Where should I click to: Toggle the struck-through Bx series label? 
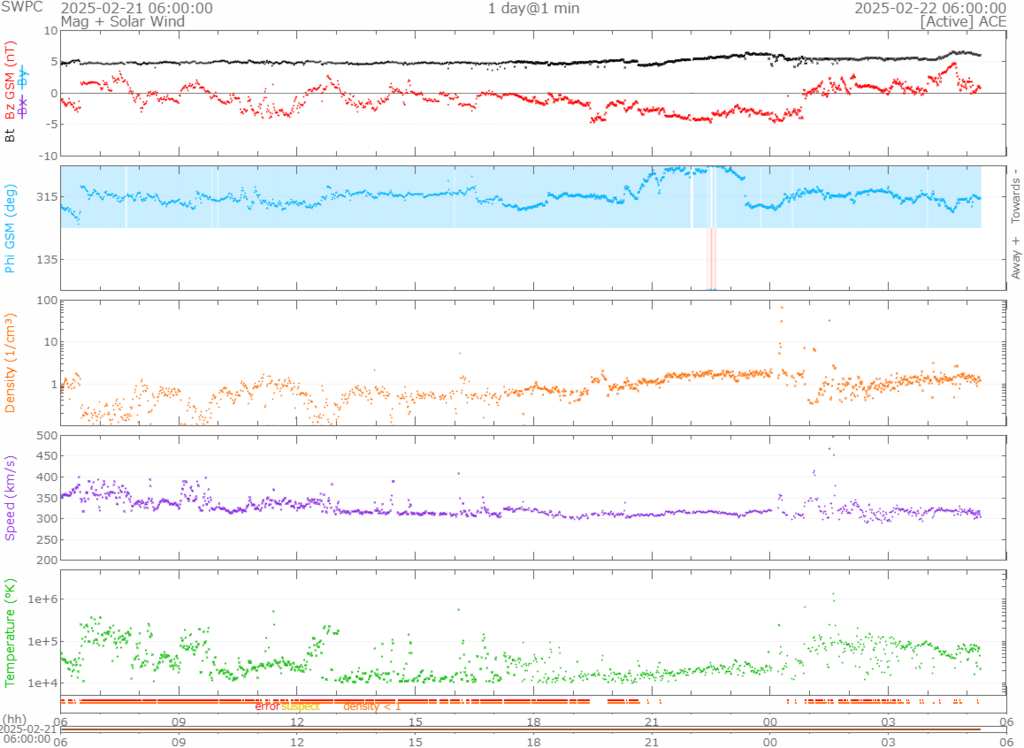pos(23,106)
